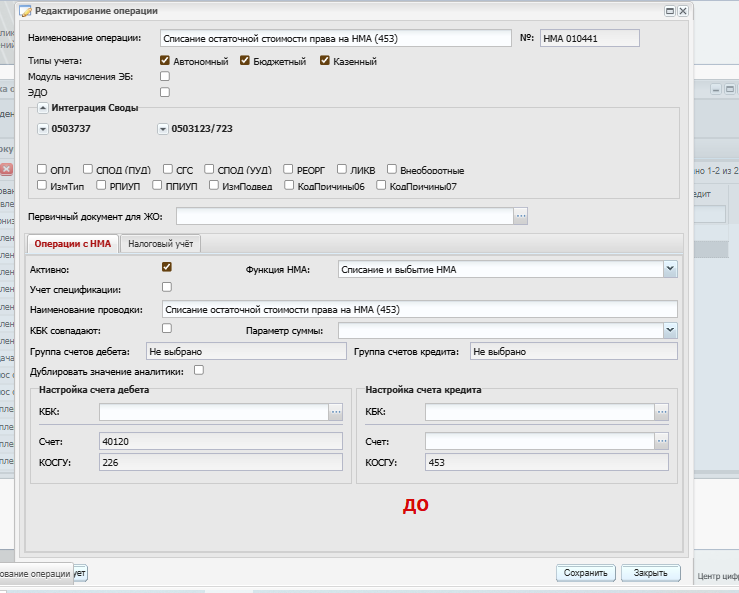
Task: Check the КодПричины07 option
Action: coord(381,185)
